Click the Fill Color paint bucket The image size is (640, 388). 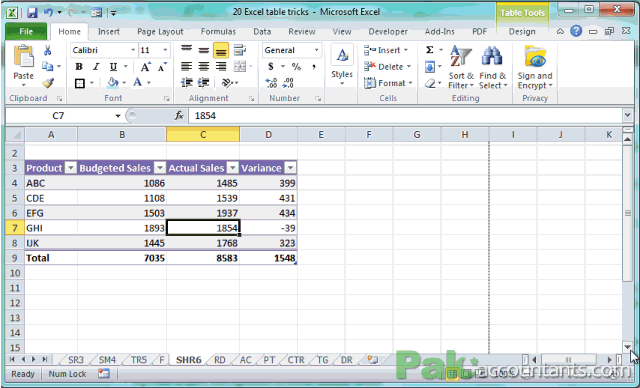click(x=112, y=83)
